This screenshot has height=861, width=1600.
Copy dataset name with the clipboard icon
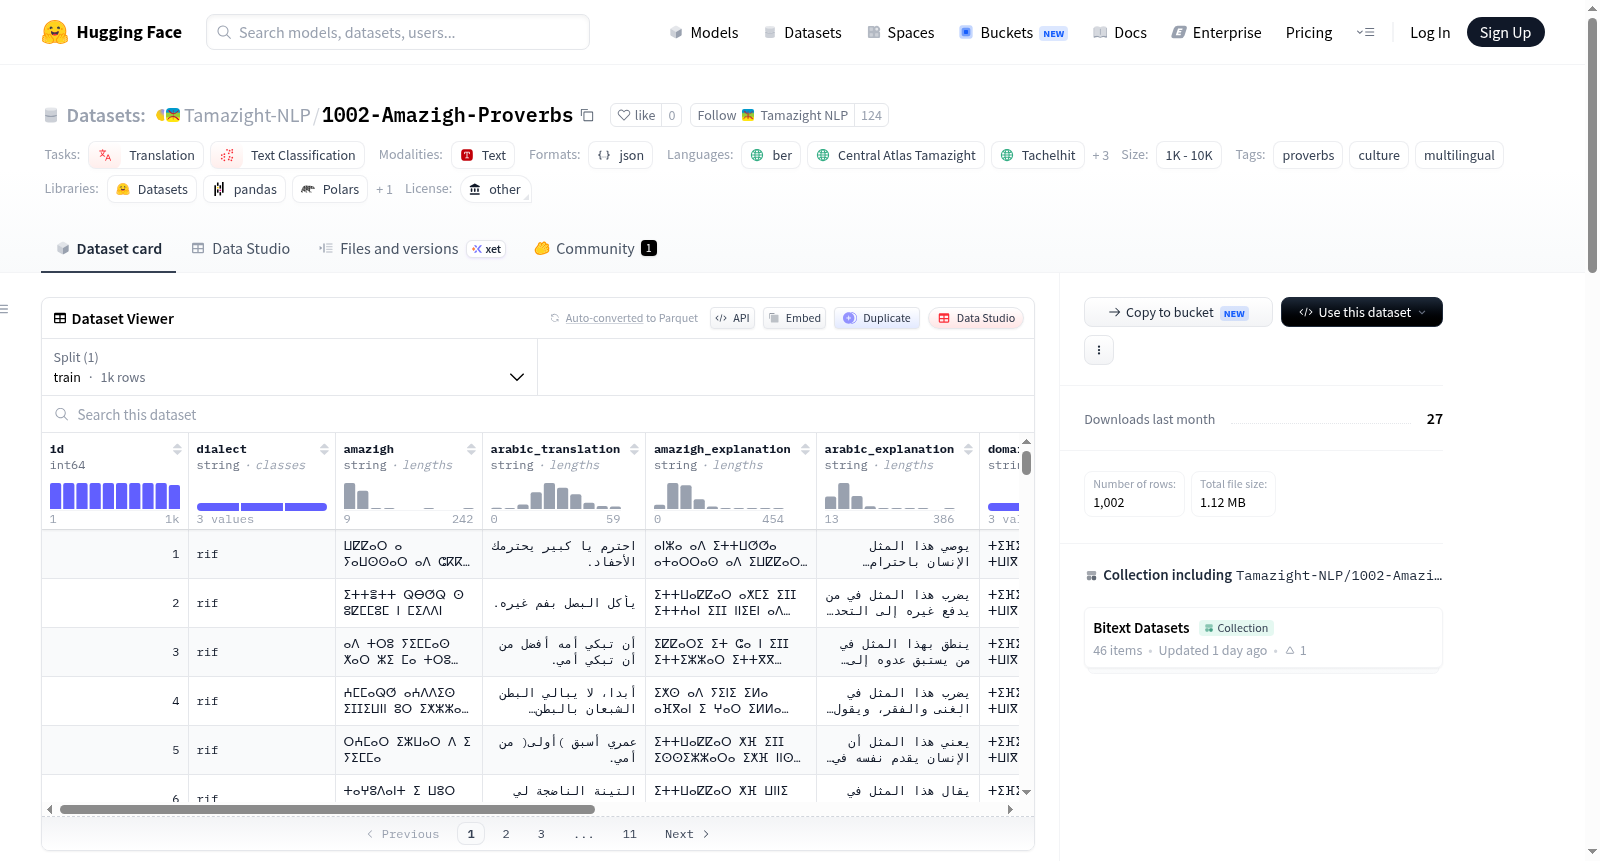pyautogui.click(x=588, y=116)
